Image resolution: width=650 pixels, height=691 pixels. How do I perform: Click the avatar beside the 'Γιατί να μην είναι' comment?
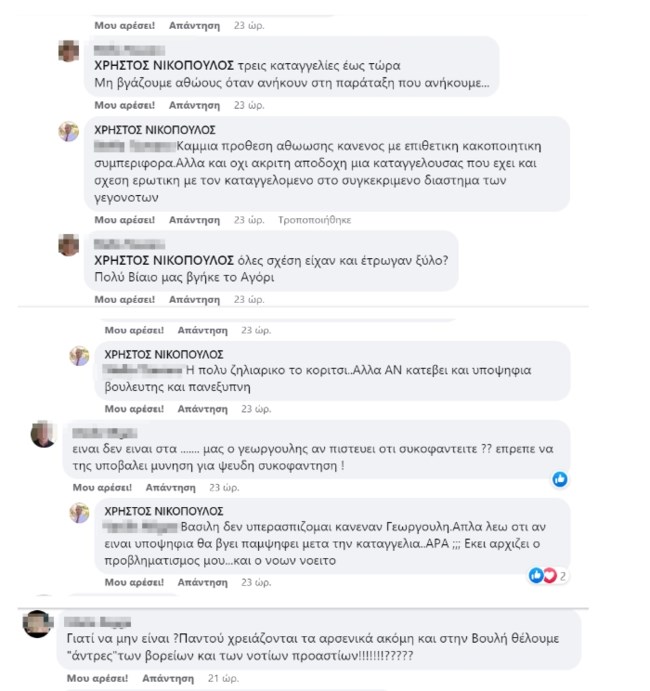pyautogui.click(x=38, y=624)
